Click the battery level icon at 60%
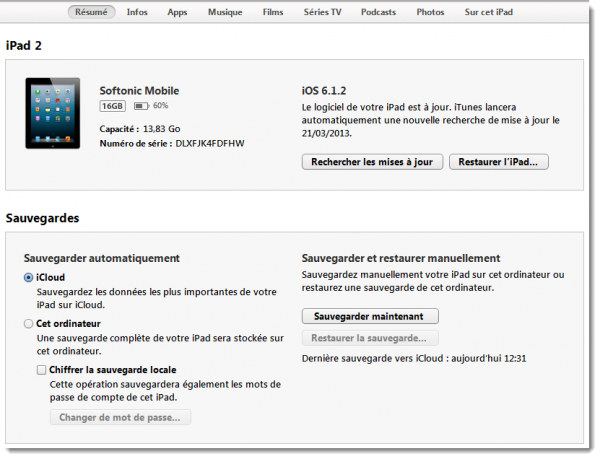This screenshot has height=459, width=600. coord(139,105)
